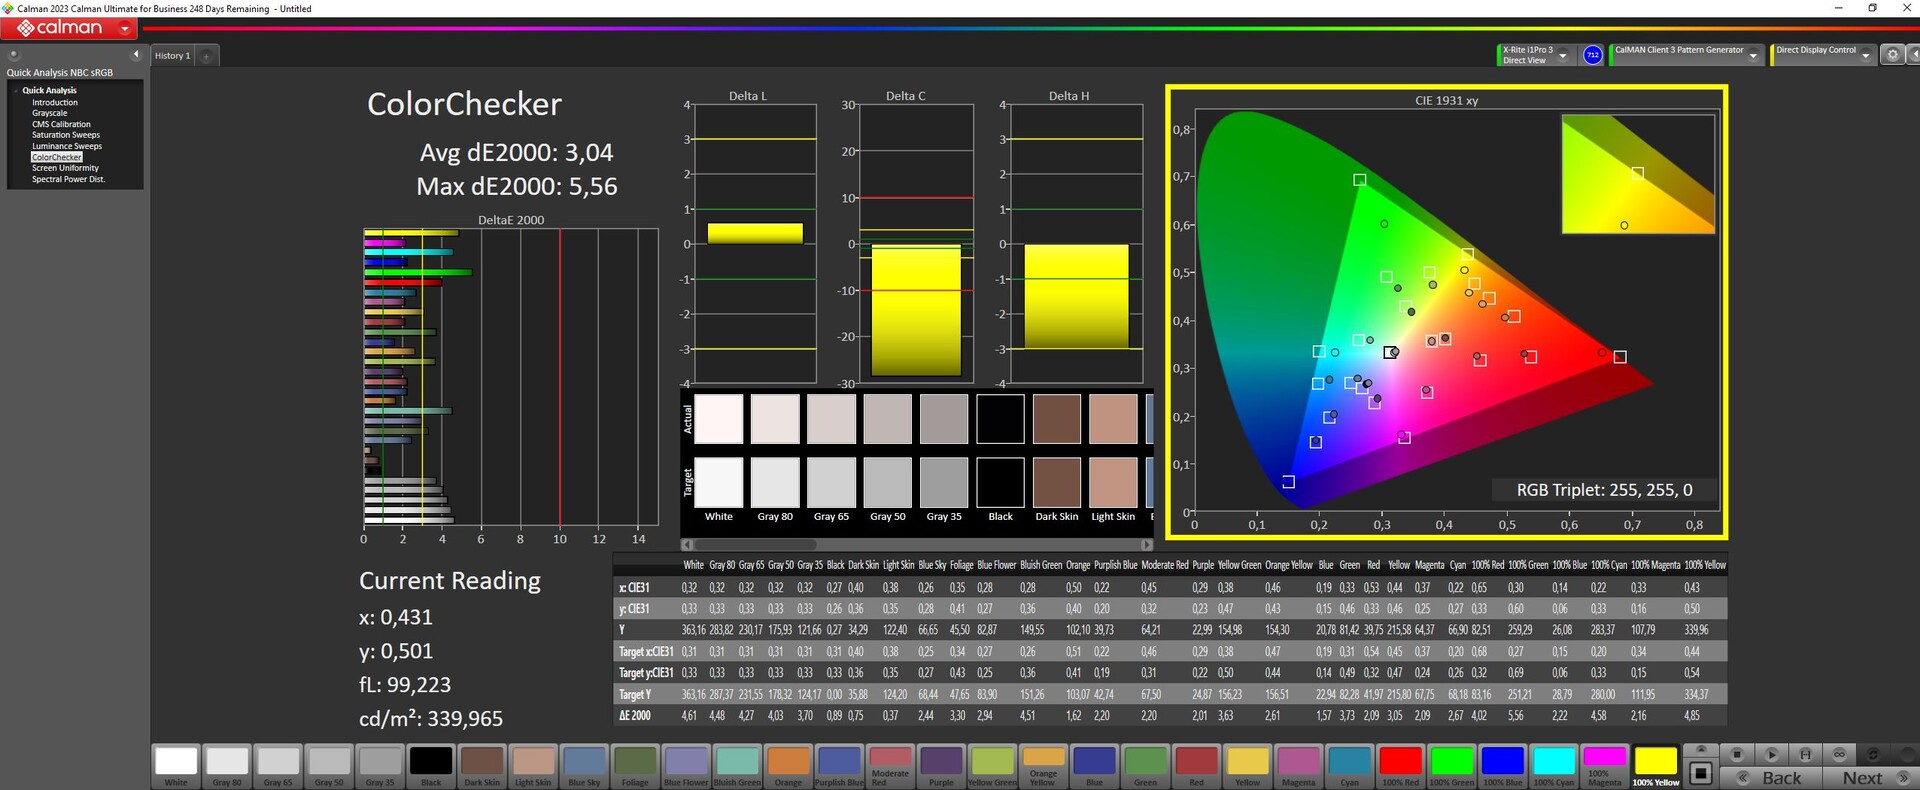Expand CalMAN Client 3 Pattern Generator dropdown
Screen dimensions: 1920x790
(1752, 56)
